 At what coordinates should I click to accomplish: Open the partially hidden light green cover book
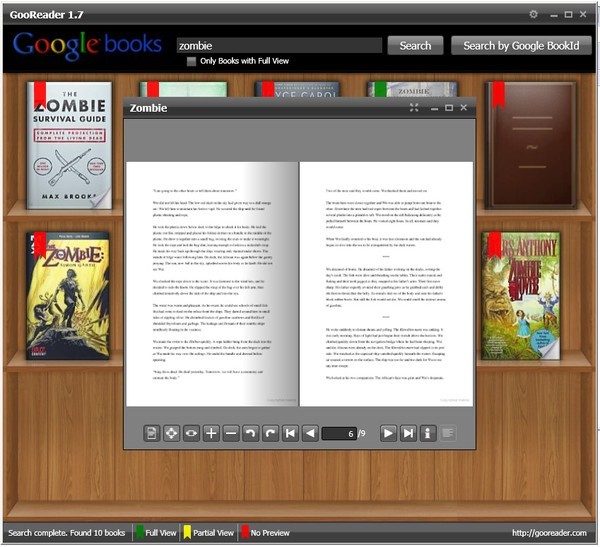tap(183, 89)
